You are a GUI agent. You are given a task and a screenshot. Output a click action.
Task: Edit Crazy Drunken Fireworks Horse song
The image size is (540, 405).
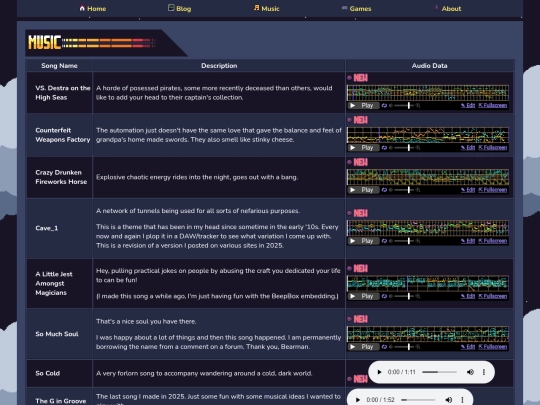coord(468,190)
